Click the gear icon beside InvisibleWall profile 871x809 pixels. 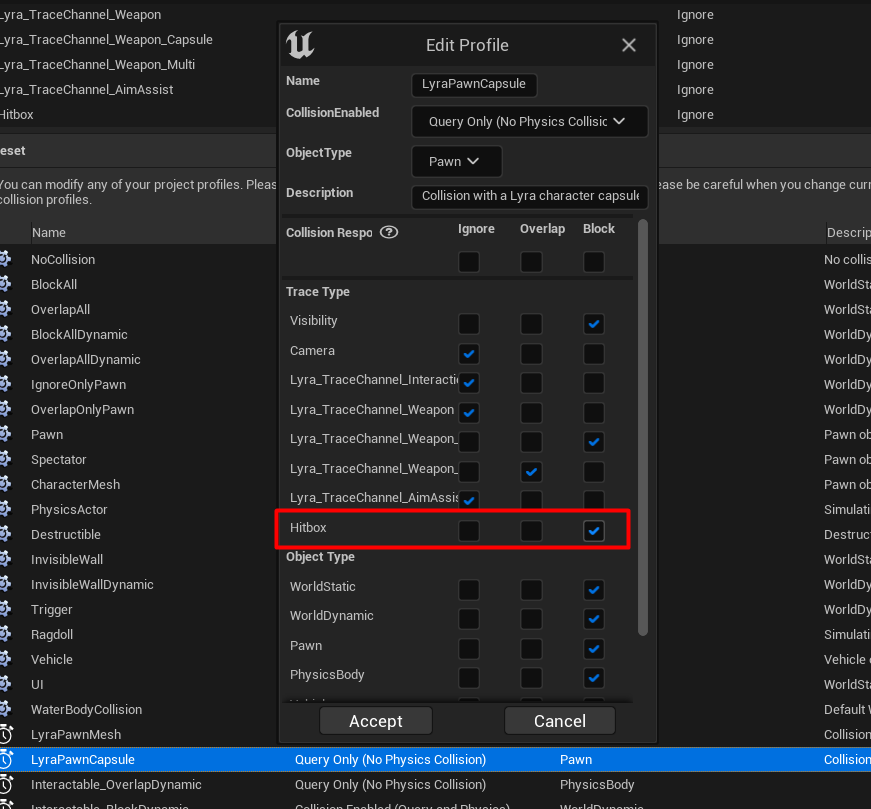[5, 559]
